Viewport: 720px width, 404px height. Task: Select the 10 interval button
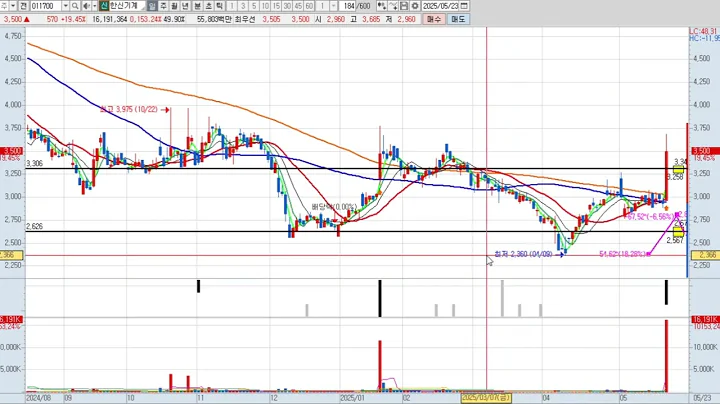pyautogui.click(x=265, y=6)
